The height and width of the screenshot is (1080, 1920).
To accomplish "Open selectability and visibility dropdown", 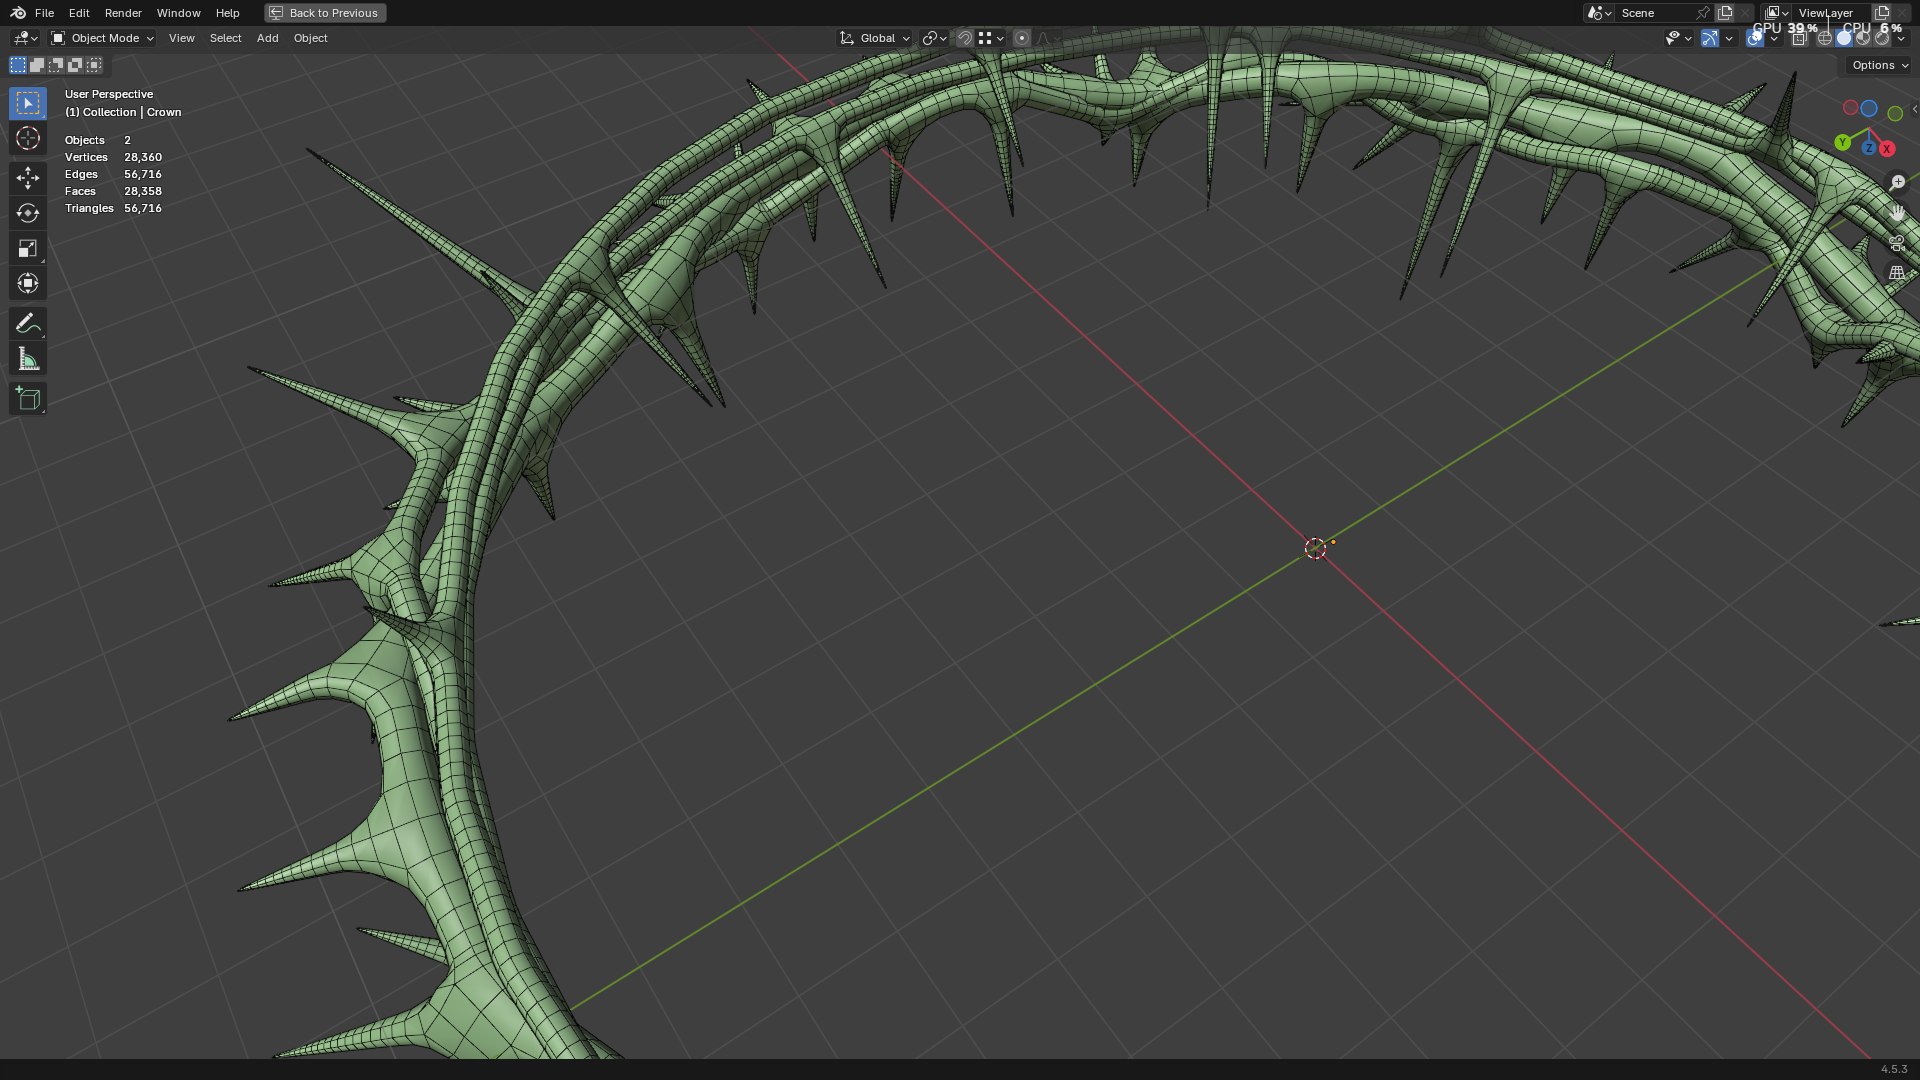I will point(1679,38).
